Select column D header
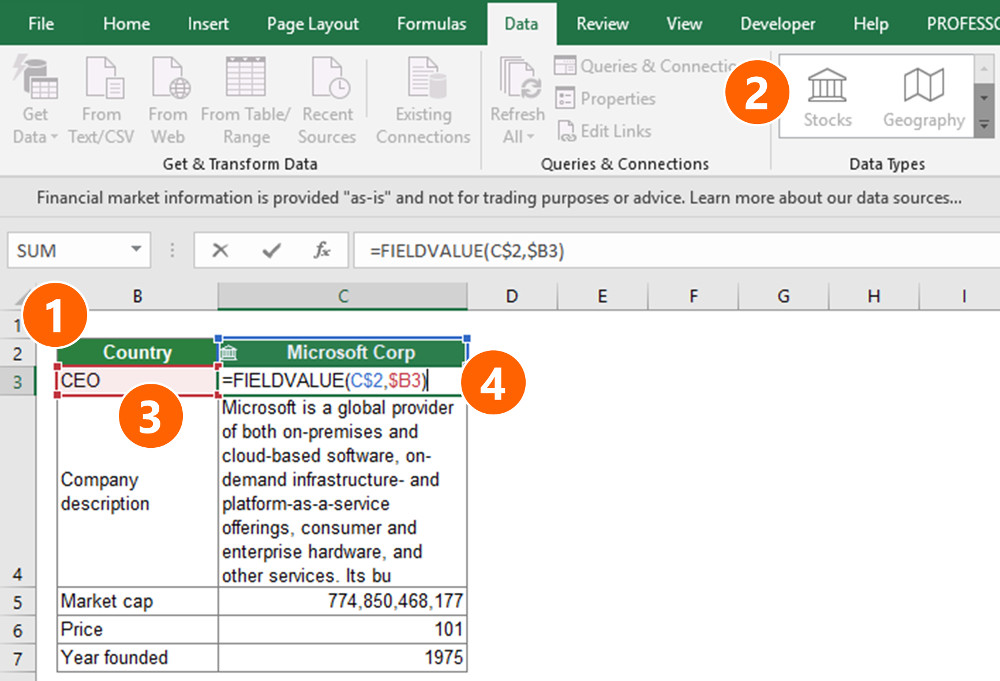 click(512, 297)
